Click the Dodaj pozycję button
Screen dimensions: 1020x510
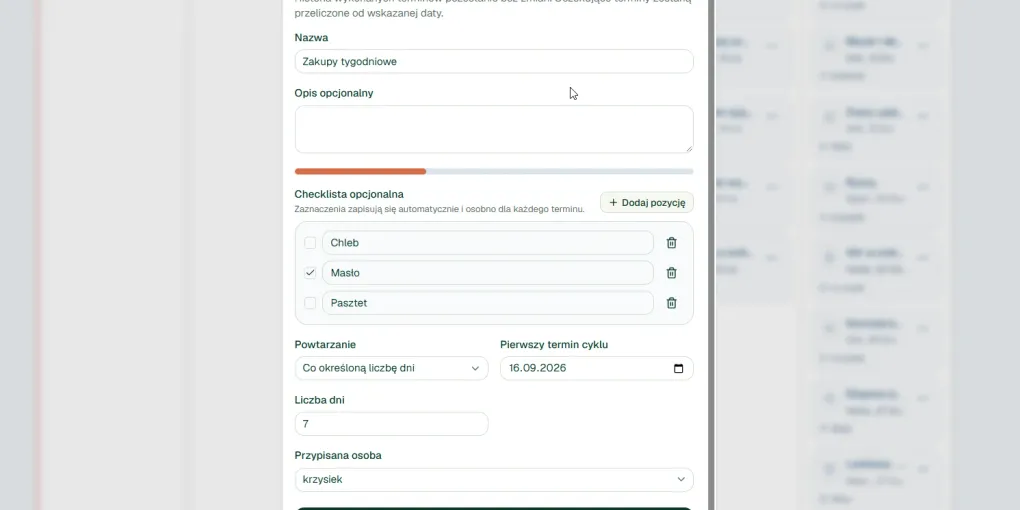click(647, 202)
